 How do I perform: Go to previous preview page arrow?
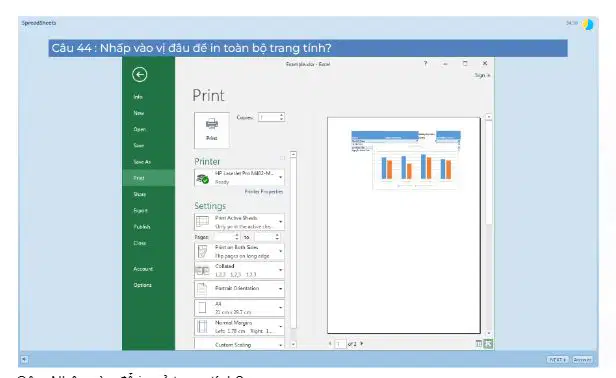(330, 344)
